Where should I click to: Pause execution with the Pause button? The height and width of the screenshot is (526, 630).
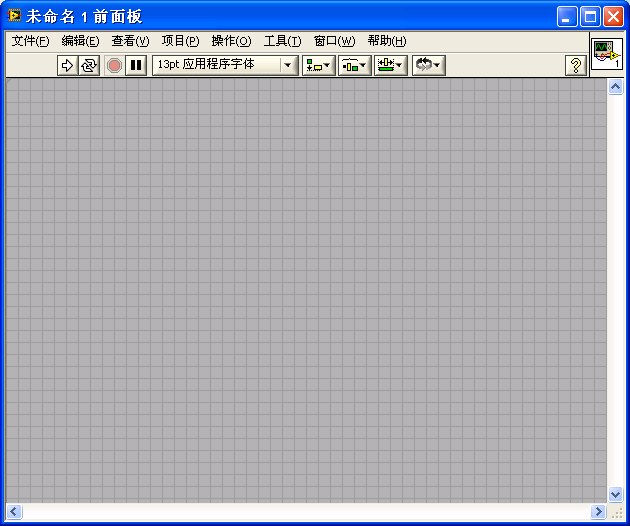(136, 65)
